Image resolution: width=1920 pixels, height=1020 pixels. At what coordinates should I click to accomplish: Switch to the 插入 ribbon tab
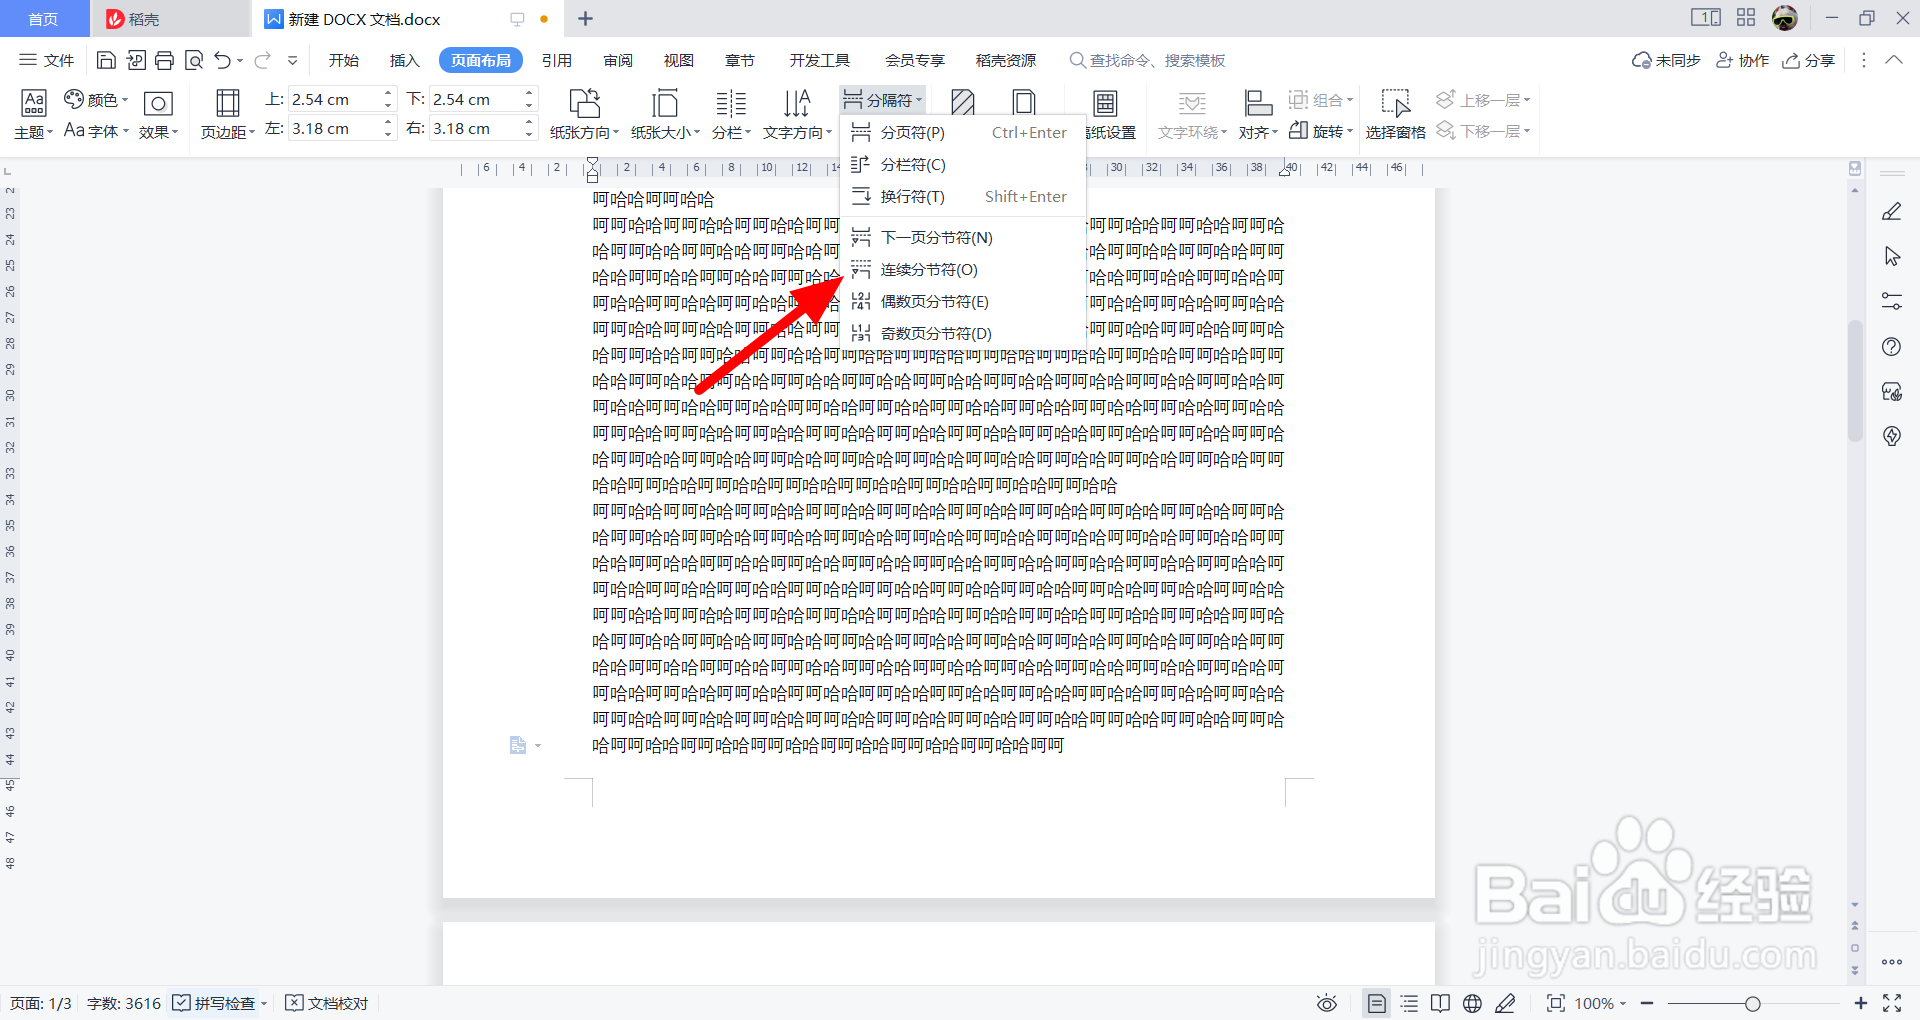tap(404, 61)
